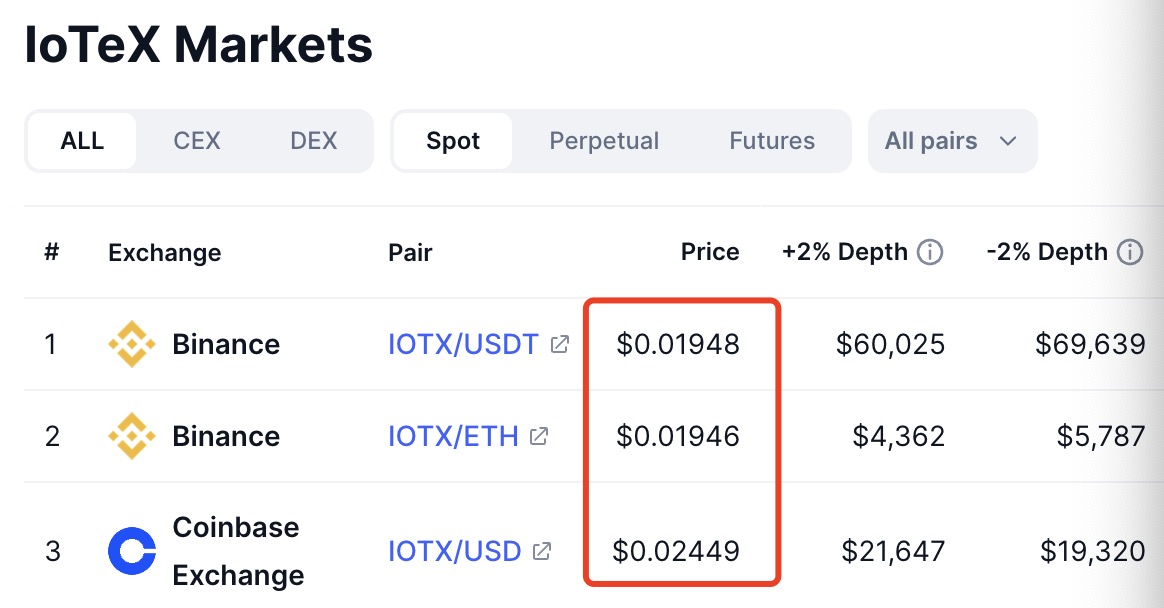Switch to the Perpetual markets tab

(x=604, y=141)
